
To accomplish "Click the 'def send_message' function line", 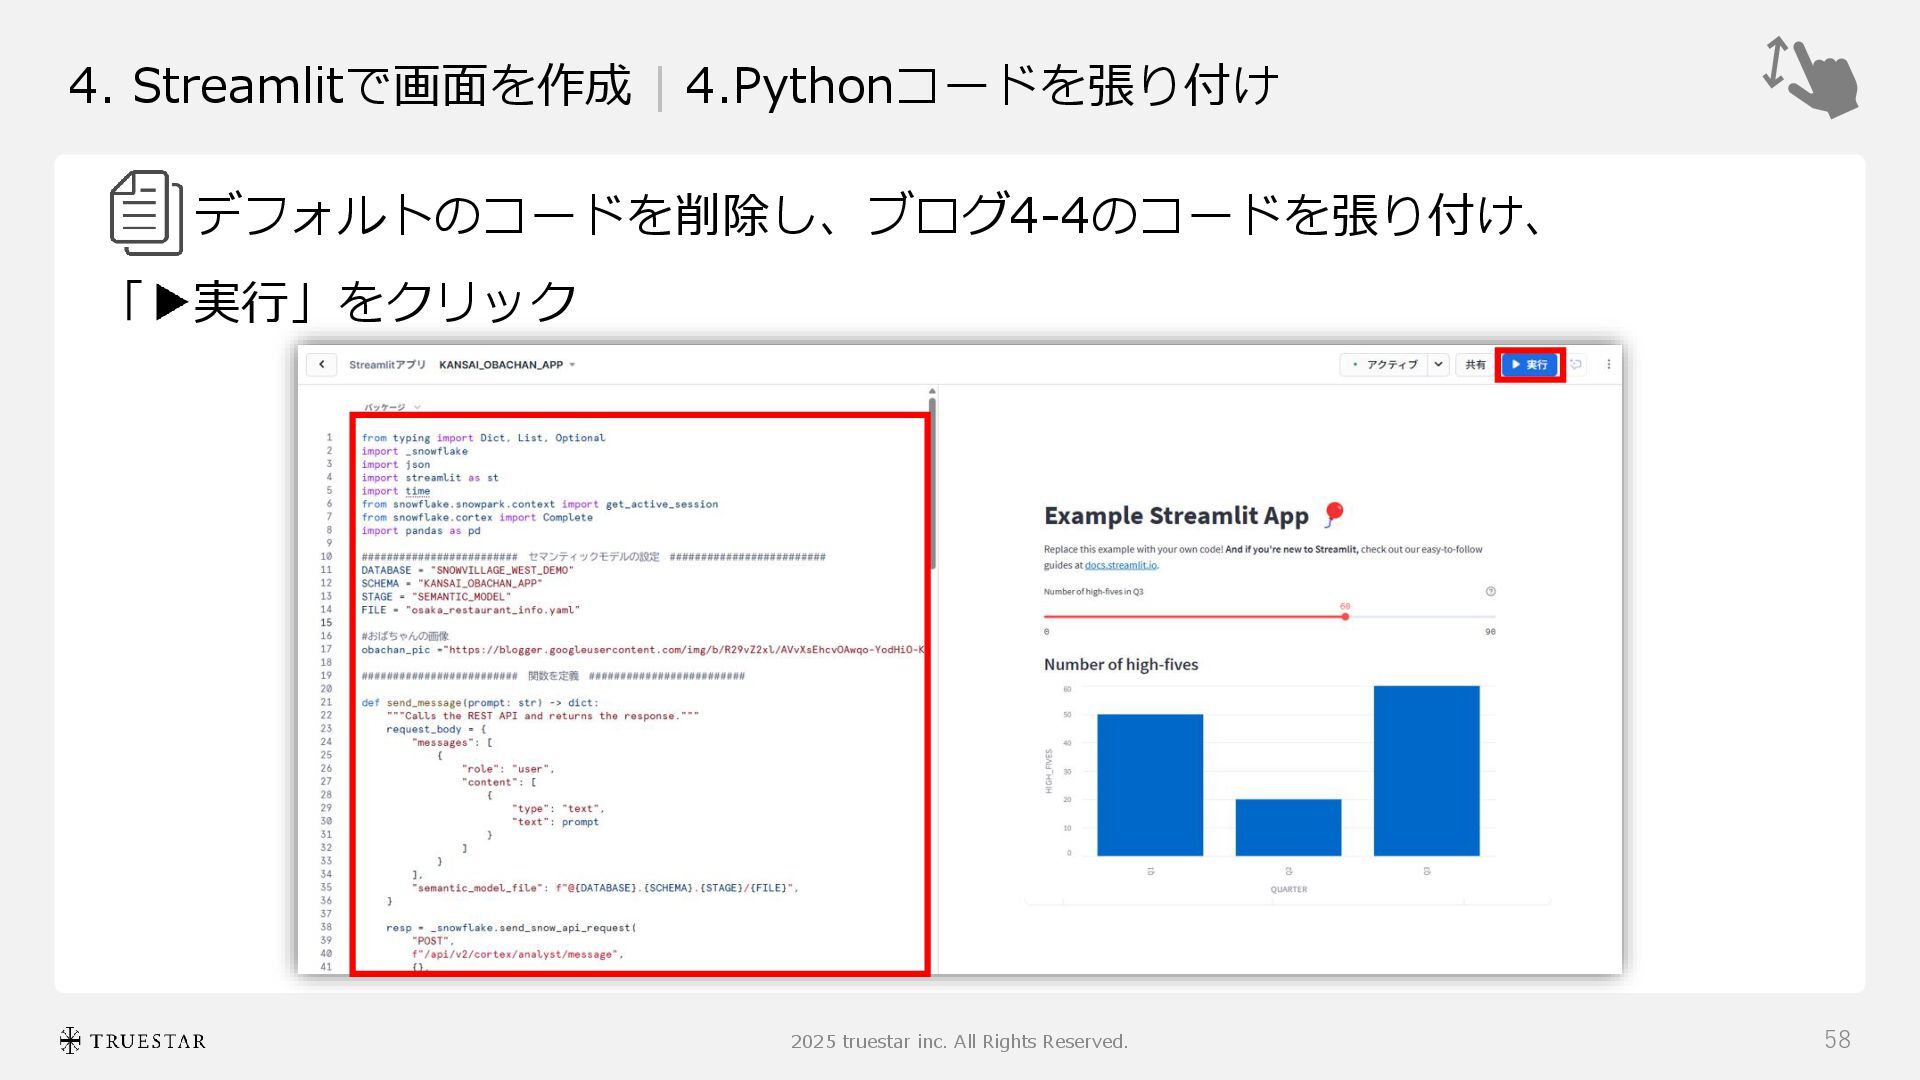I will click(480, 703).
